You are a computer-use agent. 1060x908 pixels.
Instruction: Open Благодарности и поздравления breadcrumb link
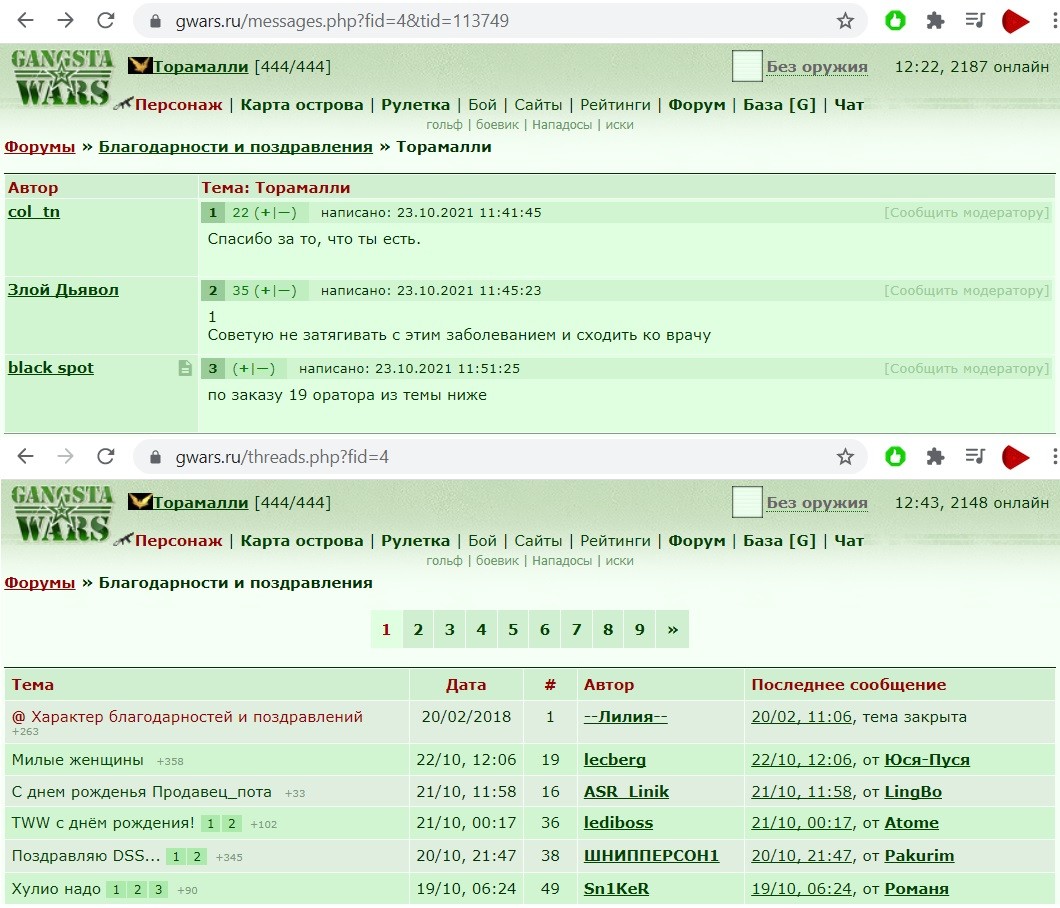(x=235, y=147)
